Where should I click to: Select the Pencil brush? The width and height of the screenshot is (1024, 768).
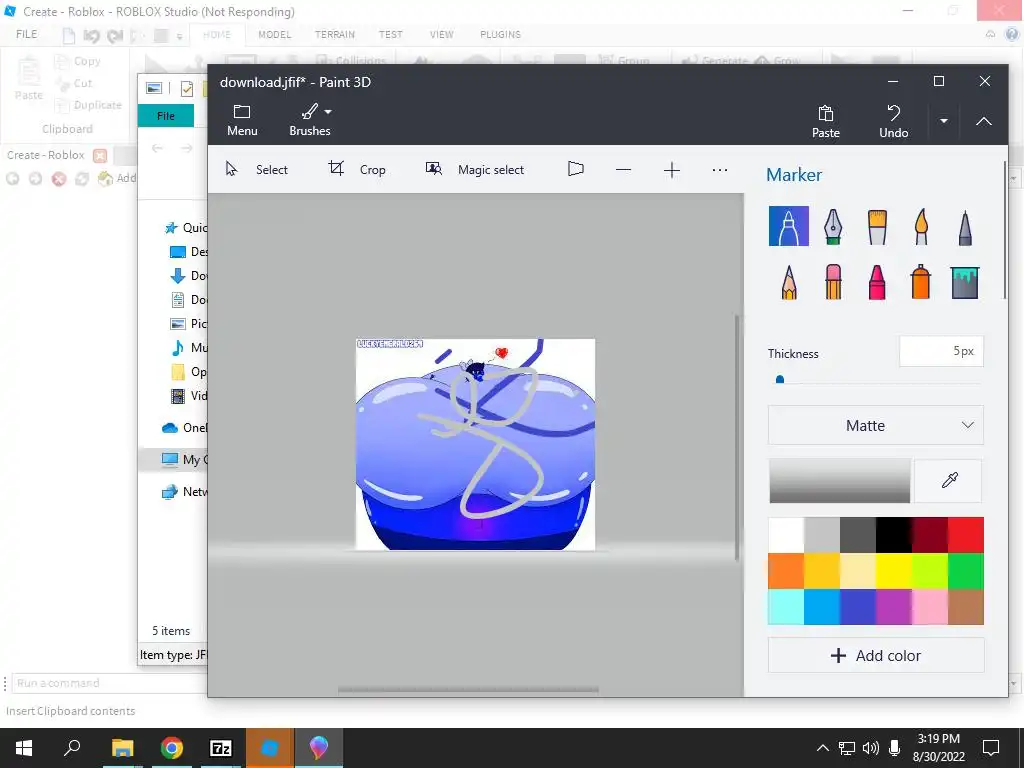789,282
